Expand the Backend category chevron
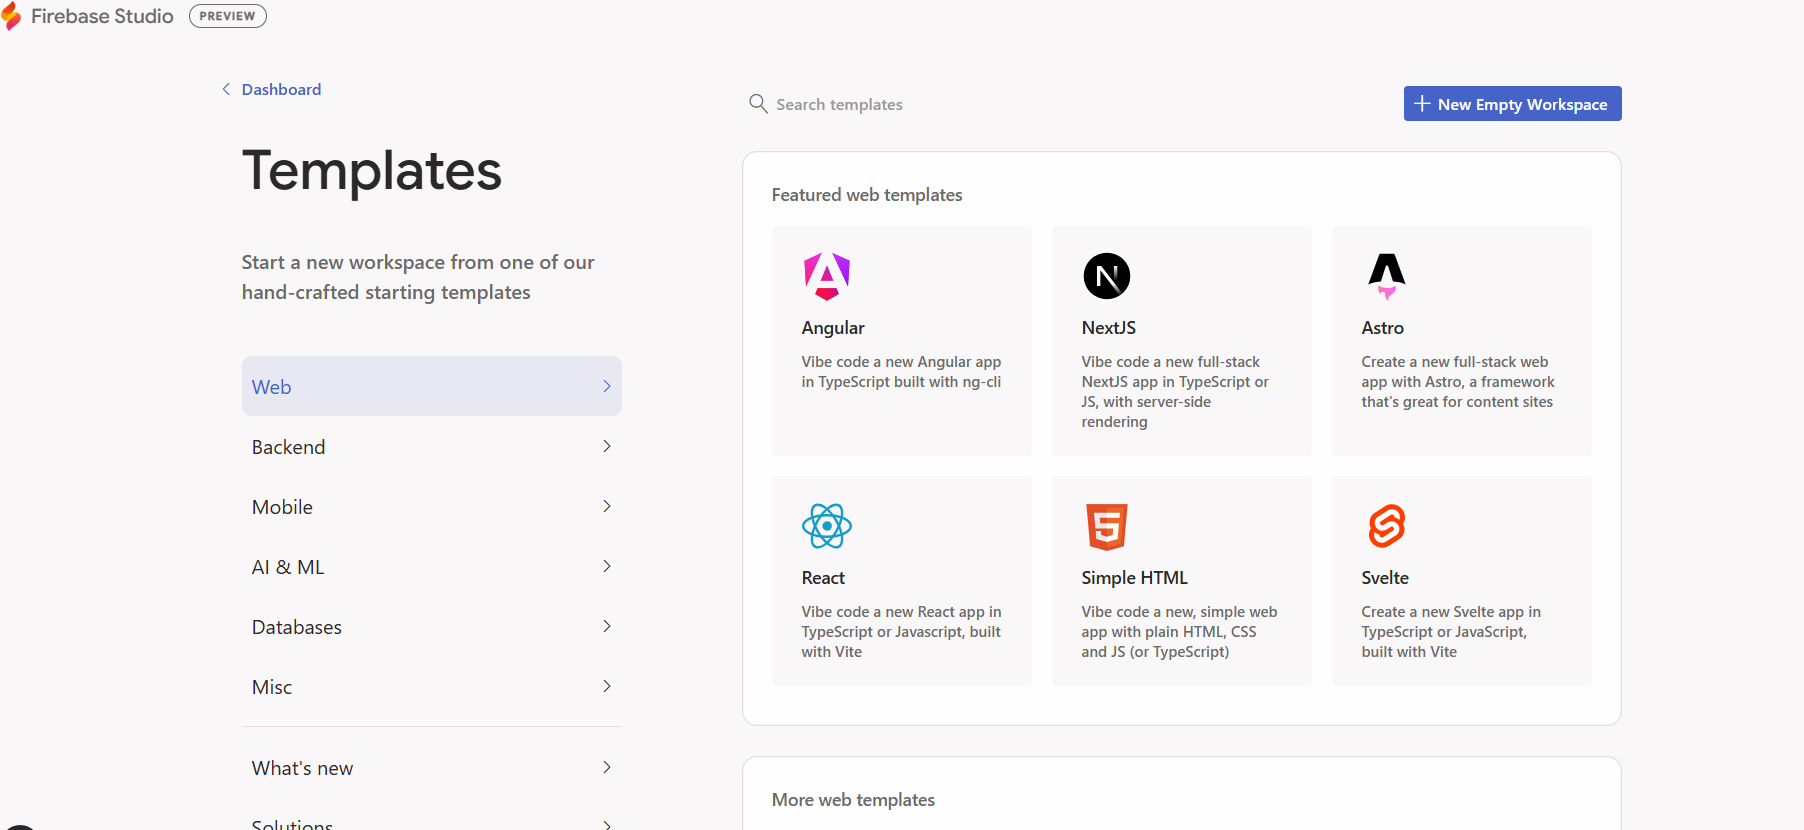The image size is (1804, 830). pos(606,447)
